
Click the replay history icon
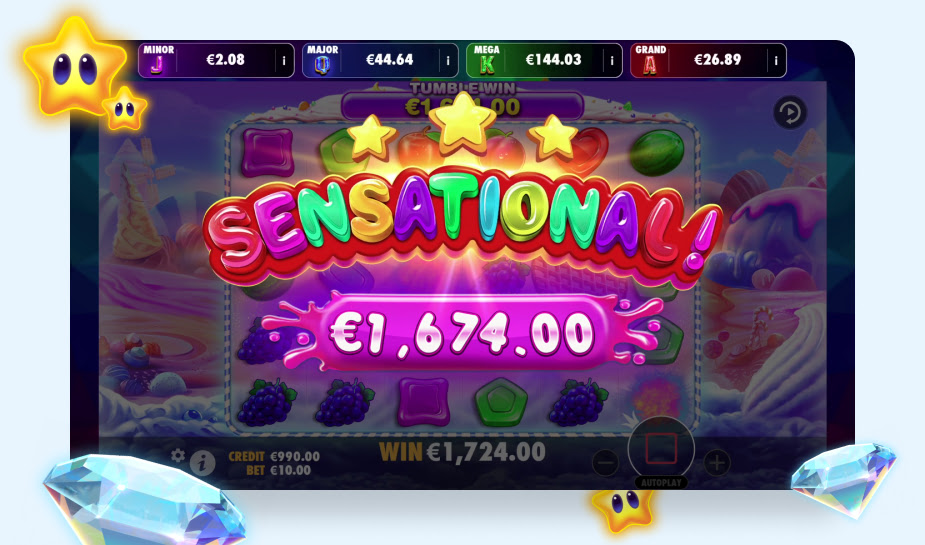790,112
